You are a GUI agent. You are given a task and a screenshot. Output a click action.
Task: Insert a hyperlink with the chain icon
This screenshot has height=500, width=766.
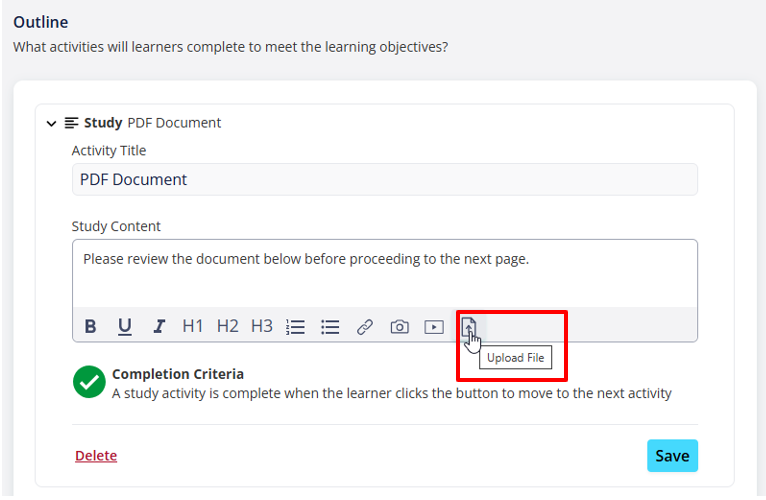tap(365, 326)
